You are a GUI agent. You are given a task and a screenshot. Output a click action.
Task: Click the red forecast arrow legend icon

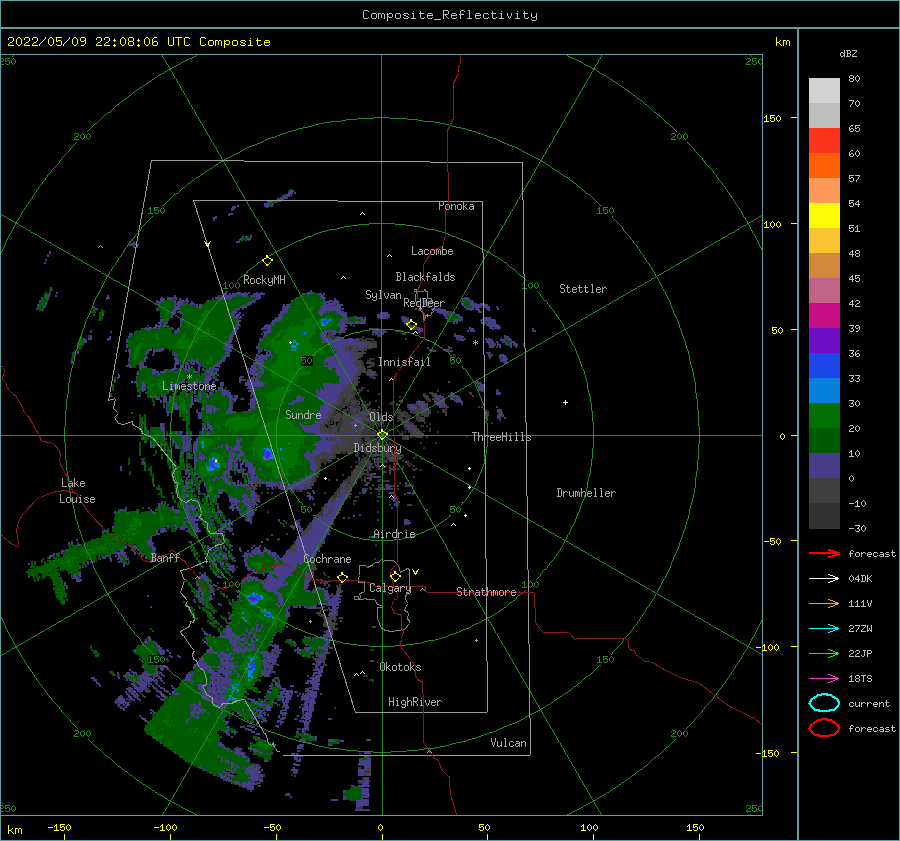(824, 553)
